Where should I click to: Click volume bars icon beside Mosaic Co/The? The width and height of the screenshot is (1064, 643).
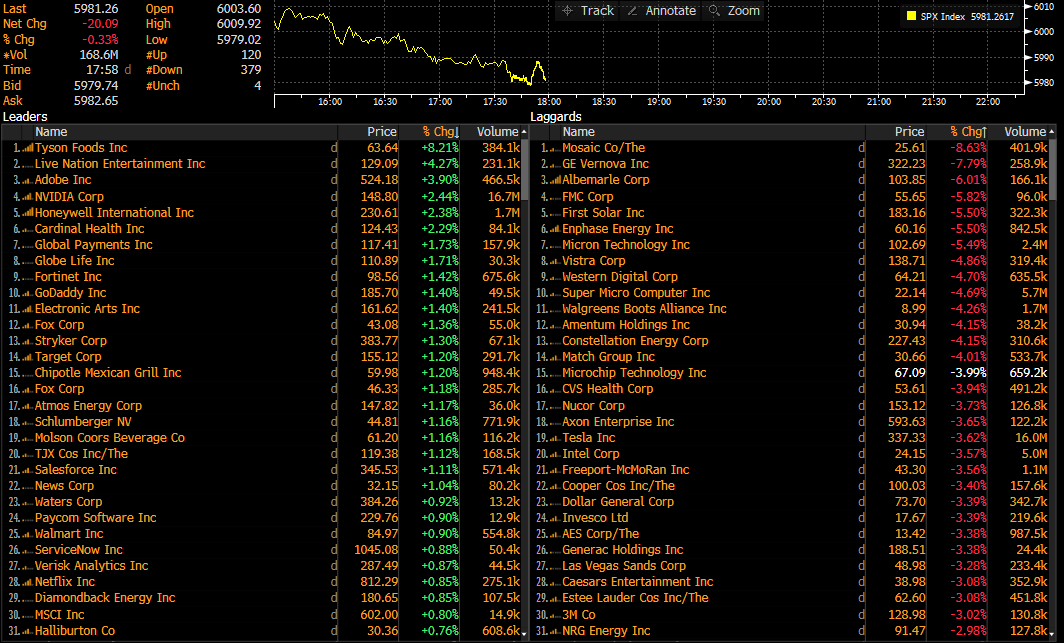pyautogui.click(x=554, y=148)
